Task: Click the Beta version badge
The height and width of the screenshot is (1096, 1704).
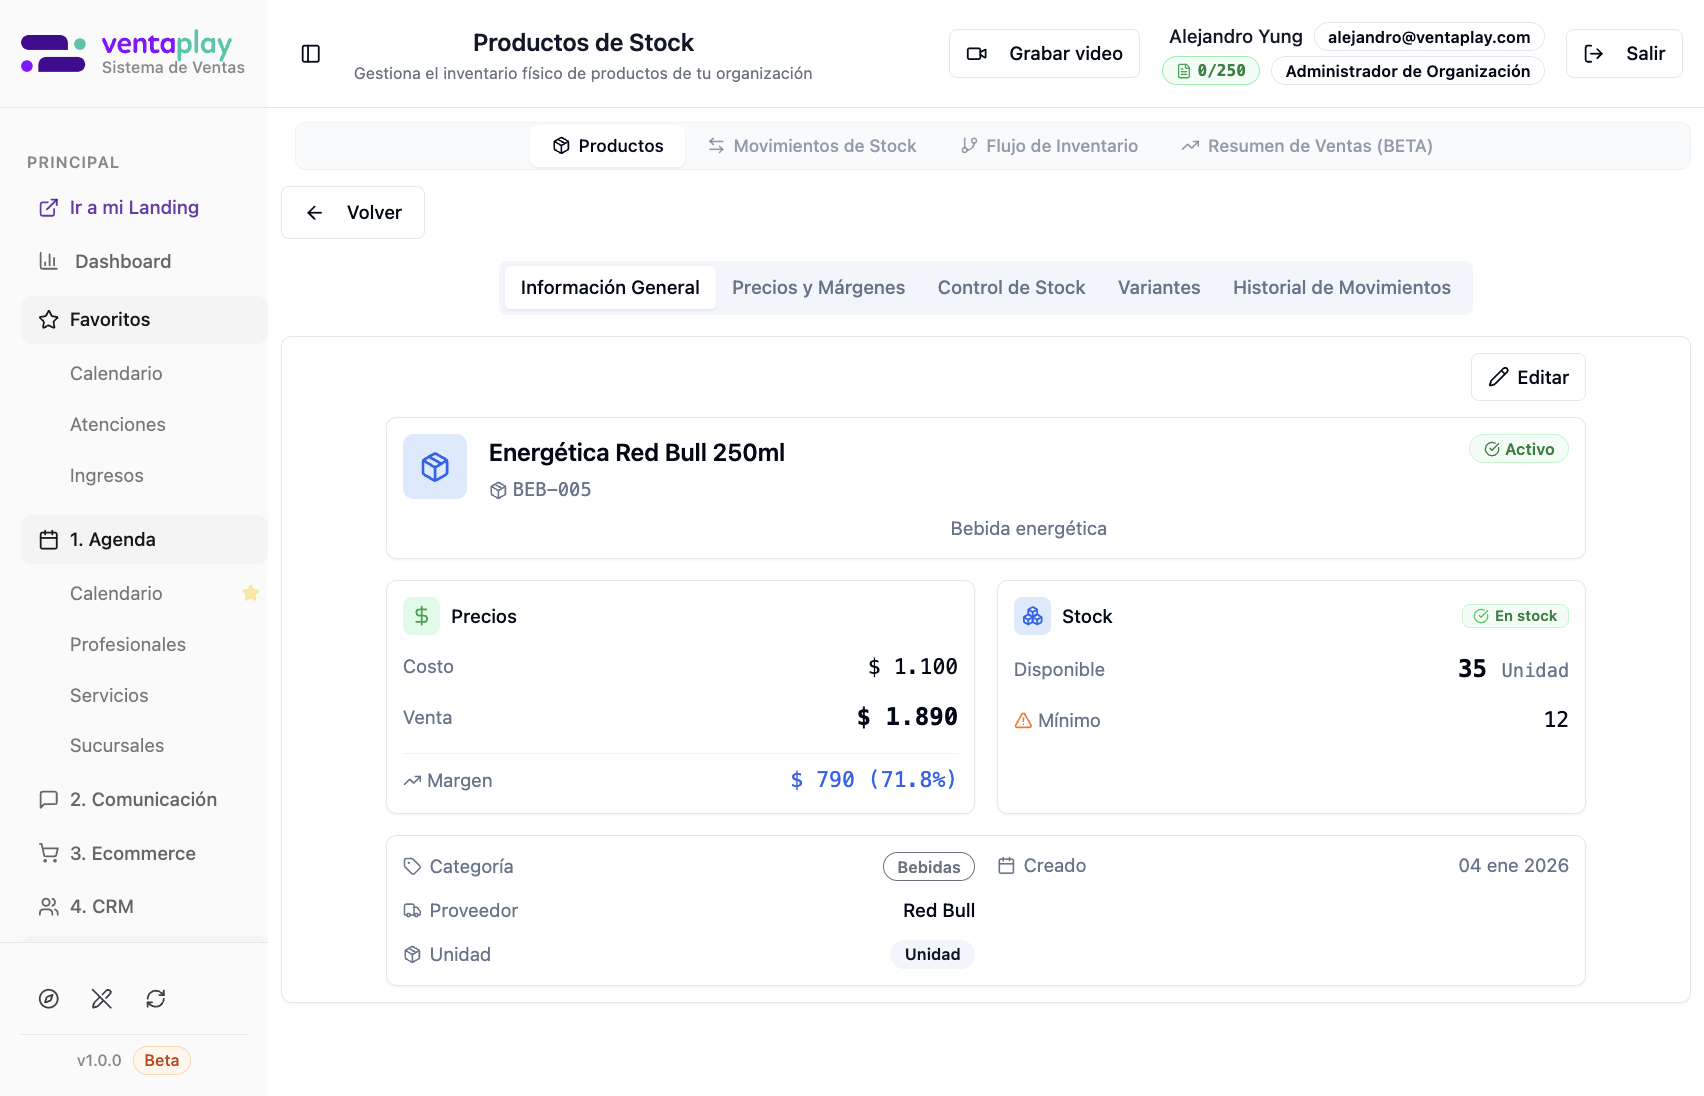Action: 162,1061
